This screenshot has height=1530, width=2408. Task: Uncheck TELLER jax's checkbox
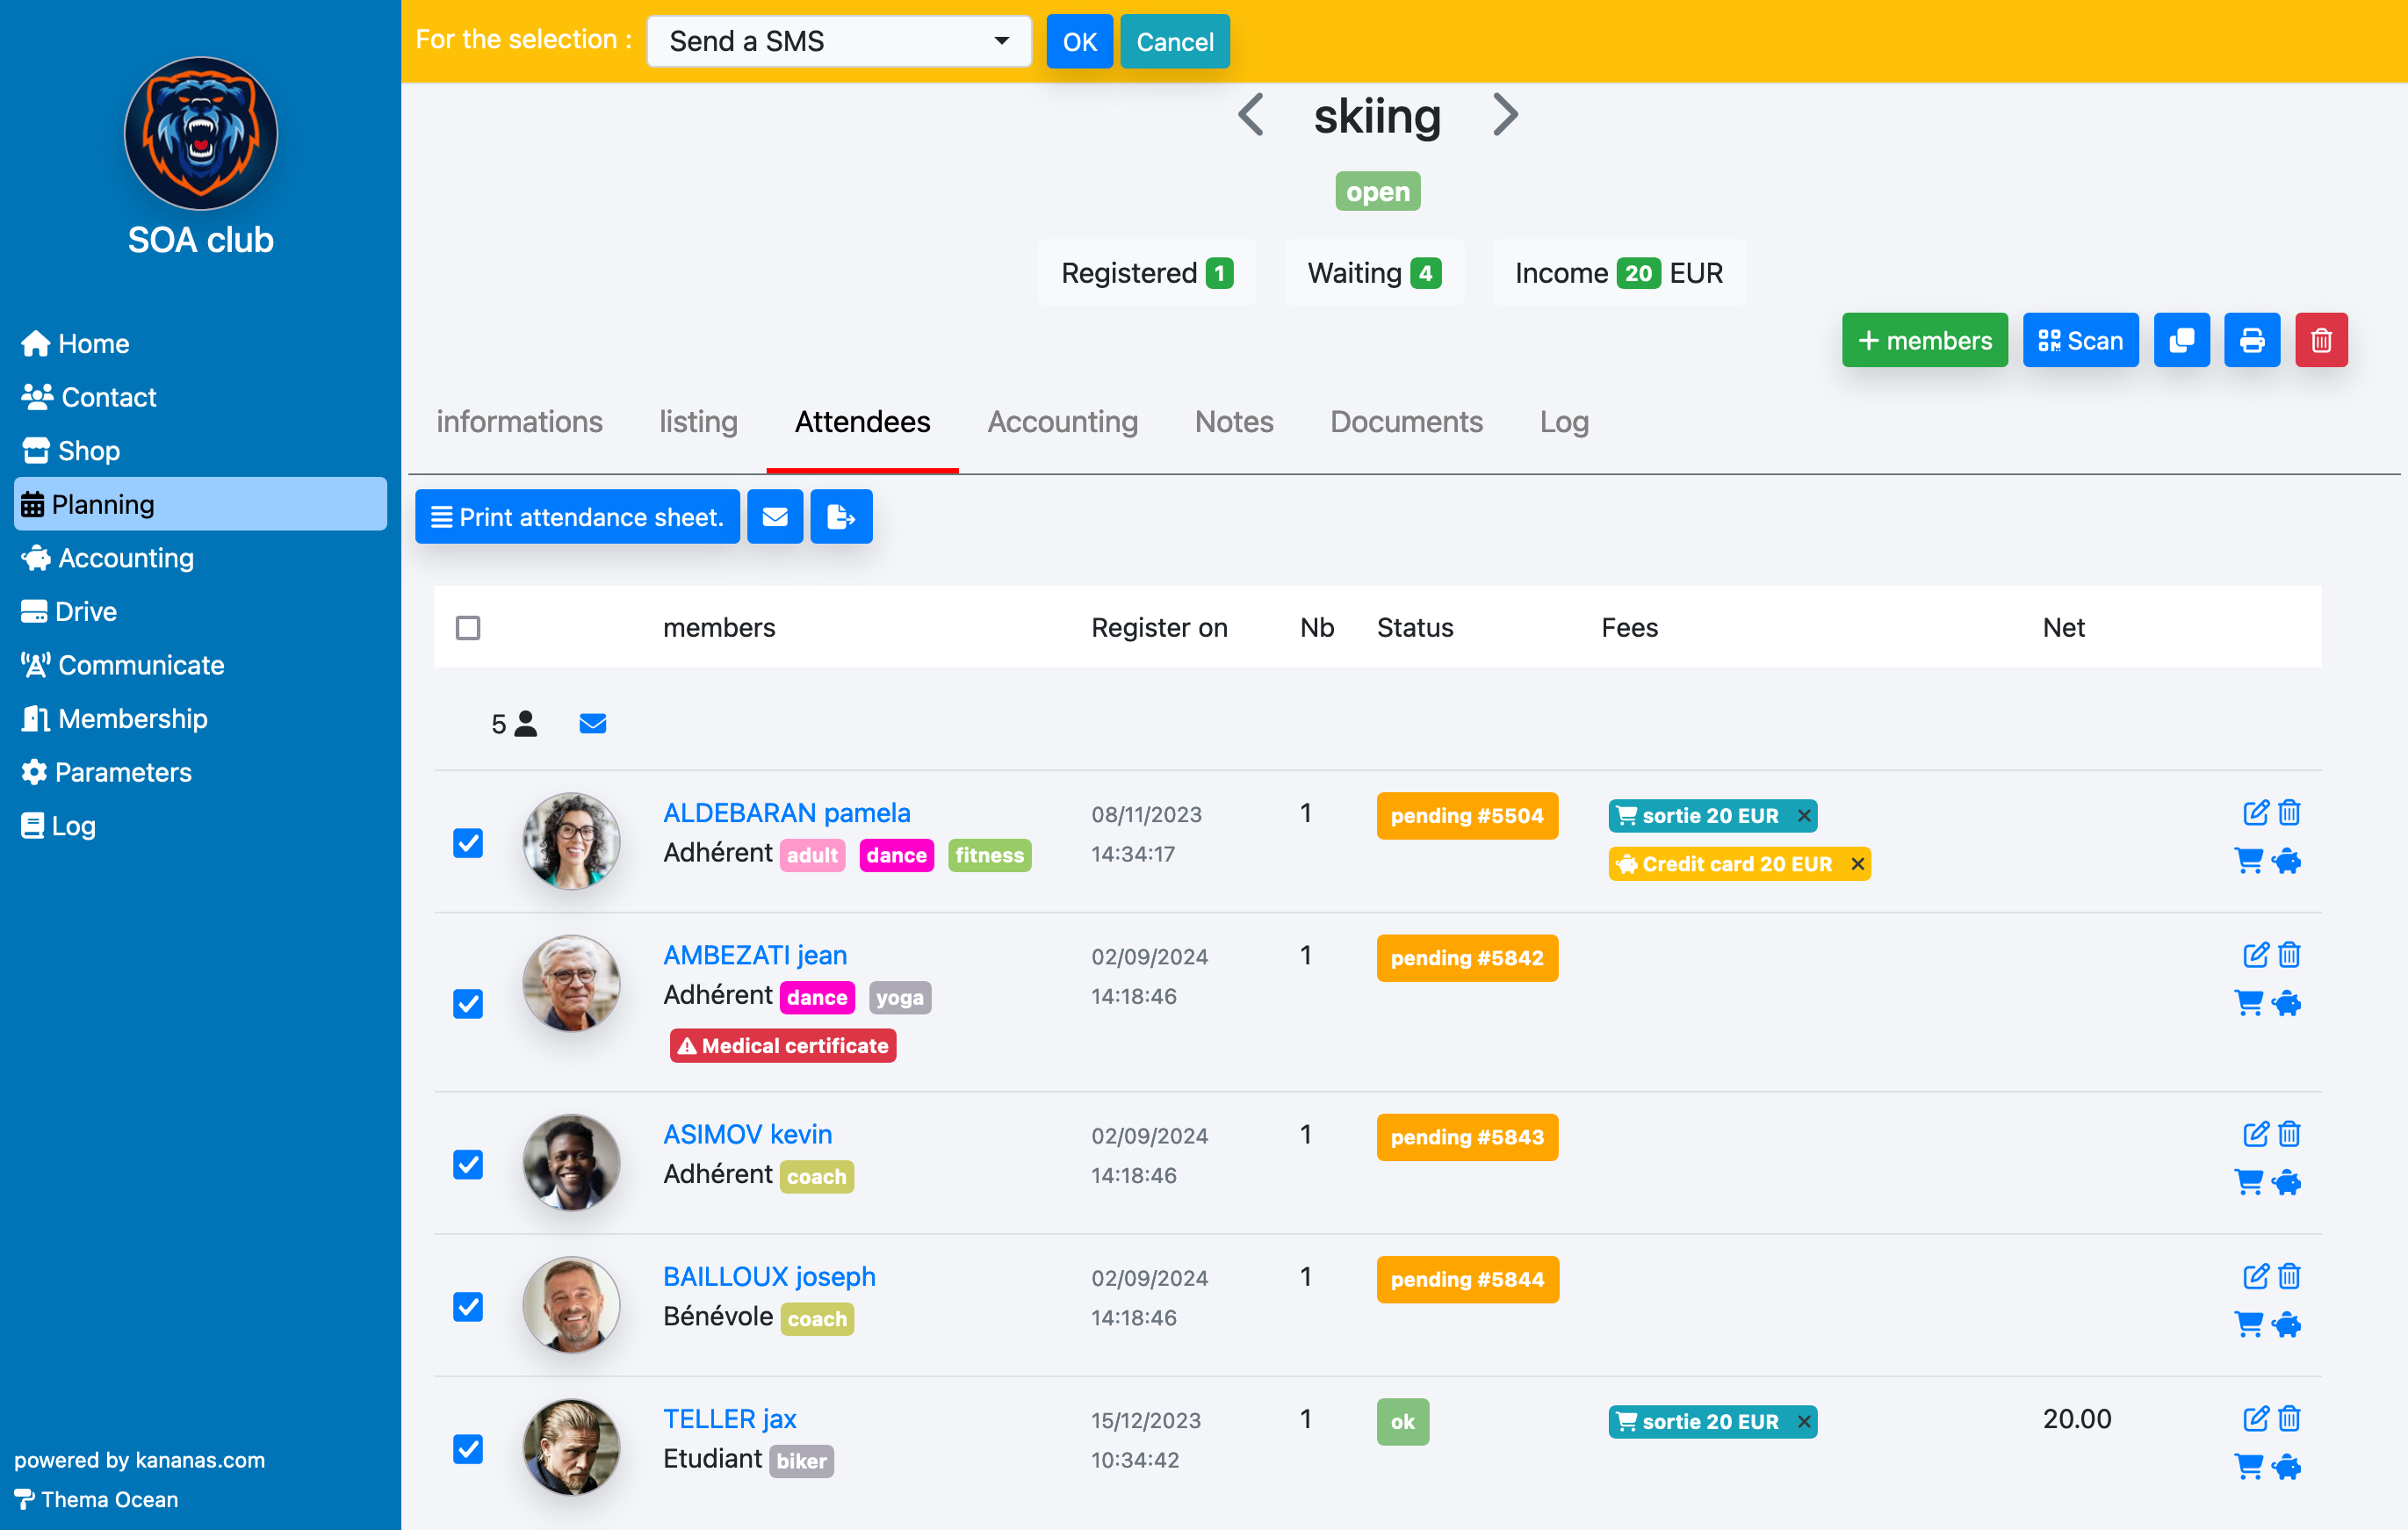[468, 1448]
